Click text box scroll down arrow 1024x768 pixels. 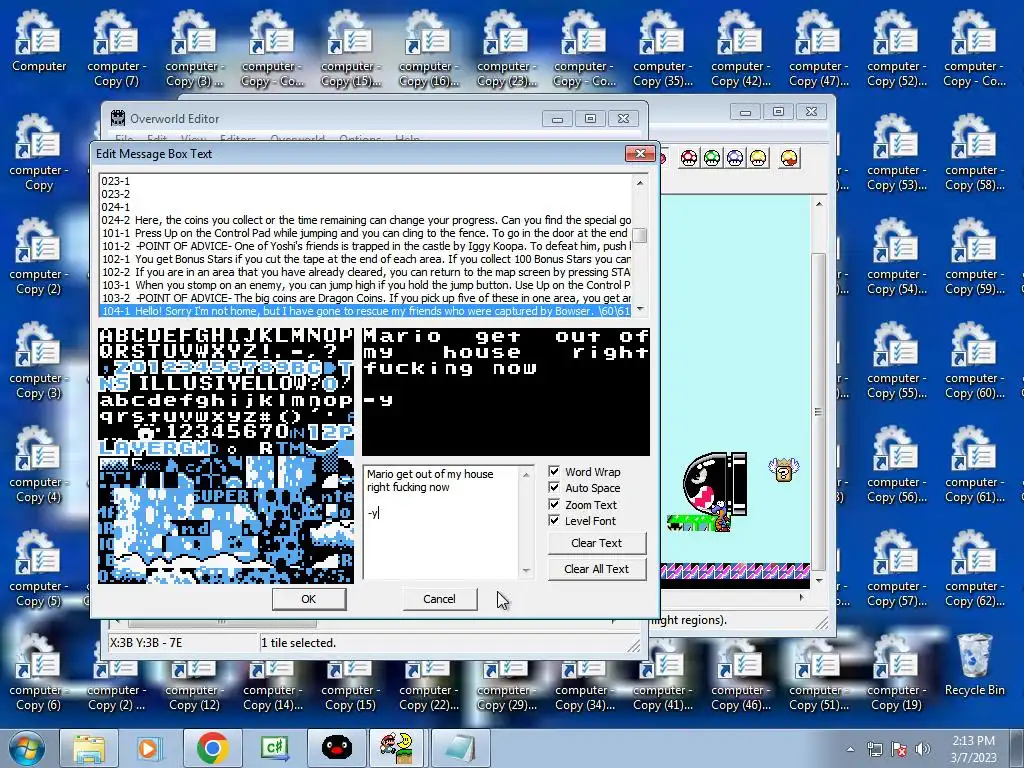click(526, 570)
